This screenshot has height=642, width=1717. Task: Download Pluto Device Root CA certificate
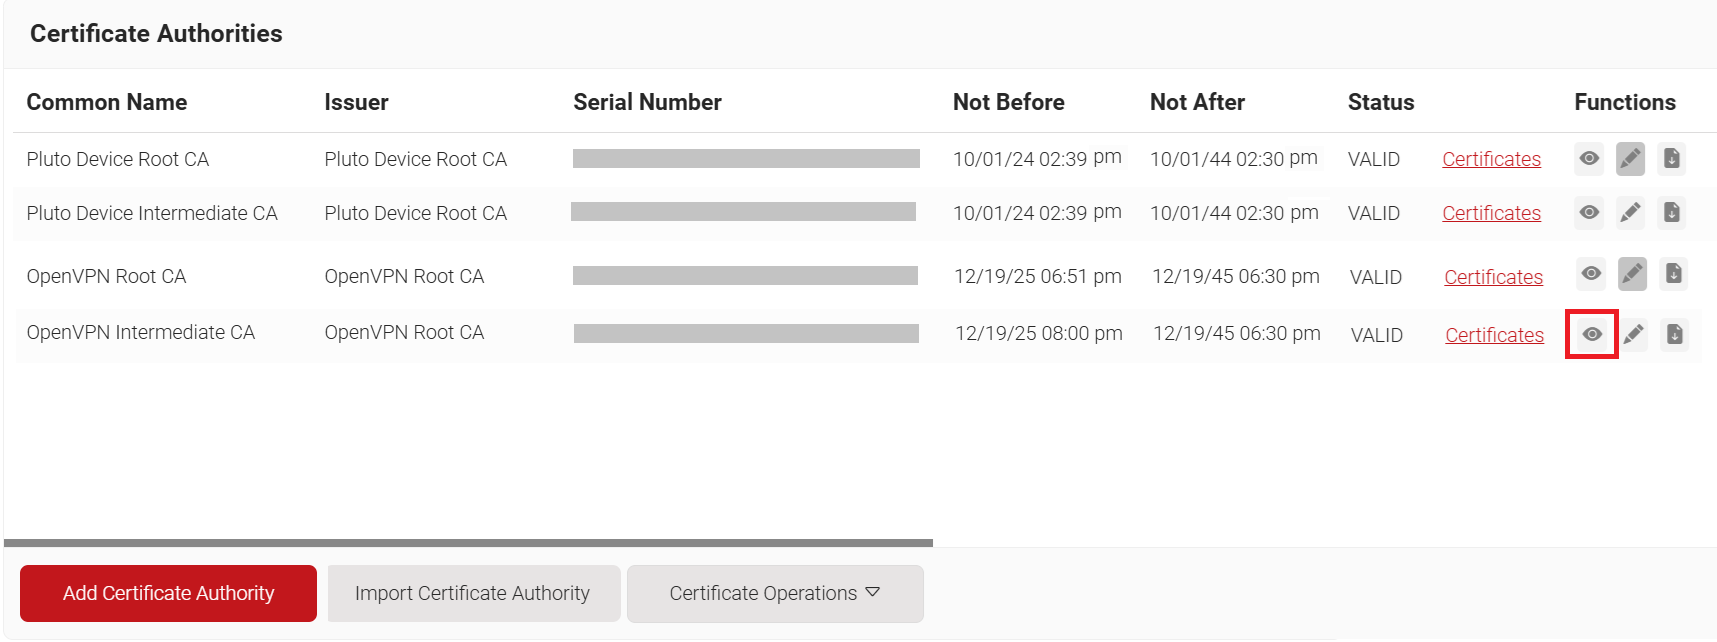[1671, 159]
